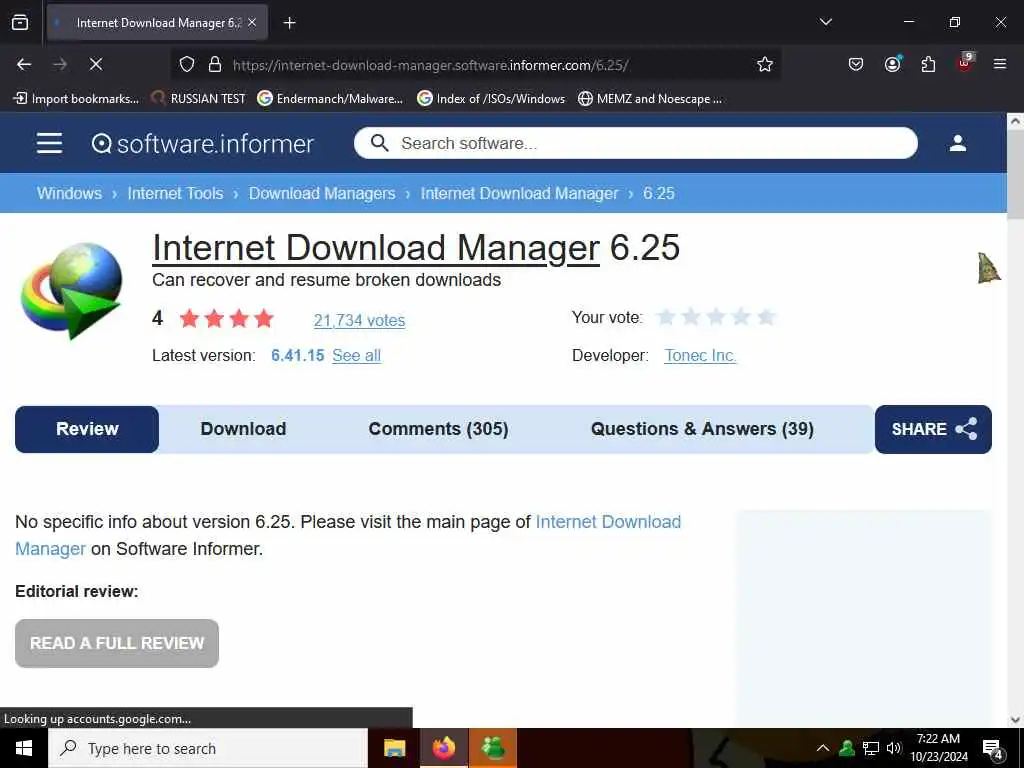Open Questions & Answers (39) tab
Screen dimensions: 1024x768
click(702, 429)
